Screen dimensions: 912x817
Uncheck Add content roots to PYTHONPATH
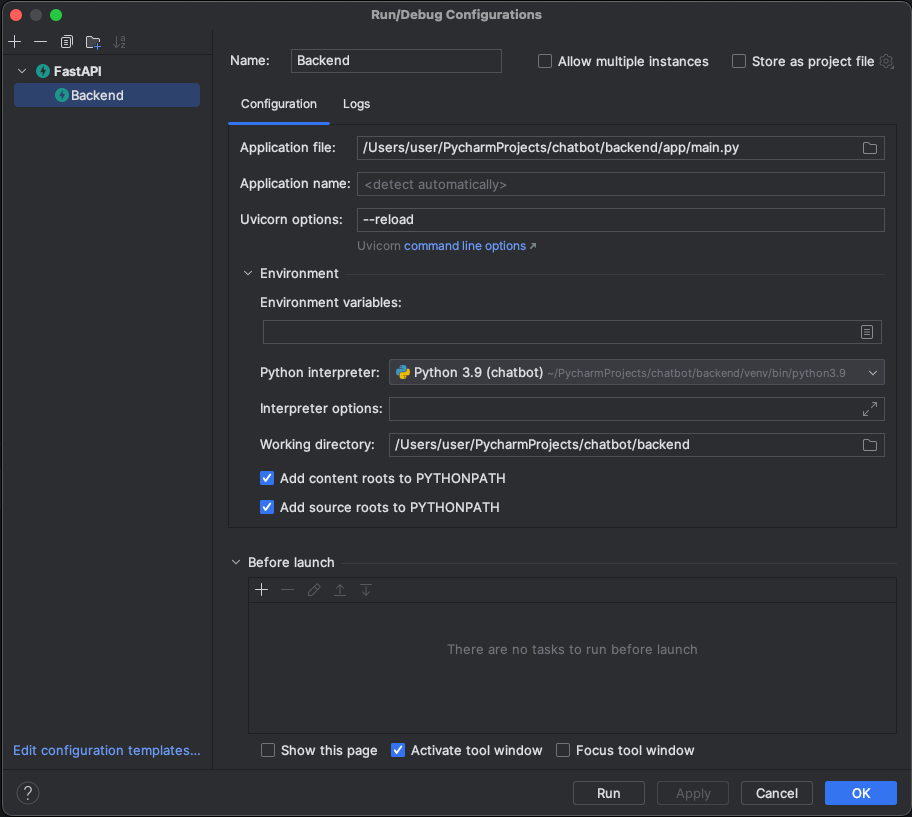[x=266, y=478]
